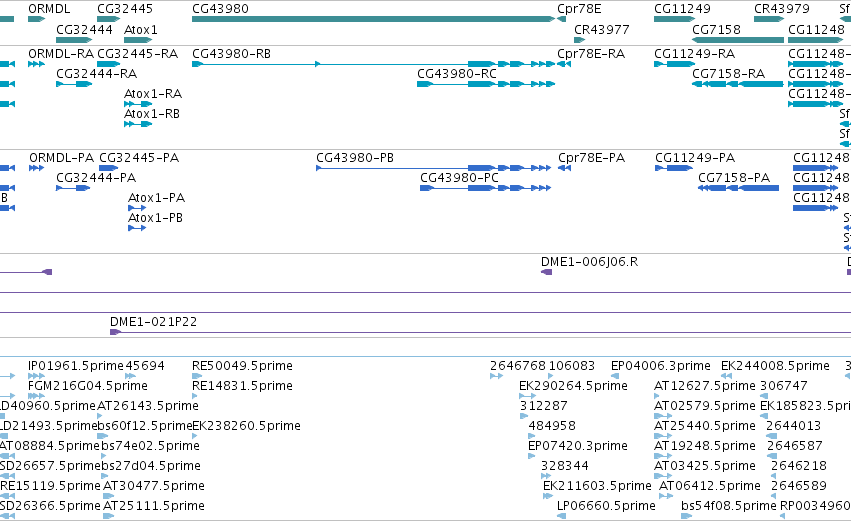Select the CG7158 gene bar

coord(738,40)
